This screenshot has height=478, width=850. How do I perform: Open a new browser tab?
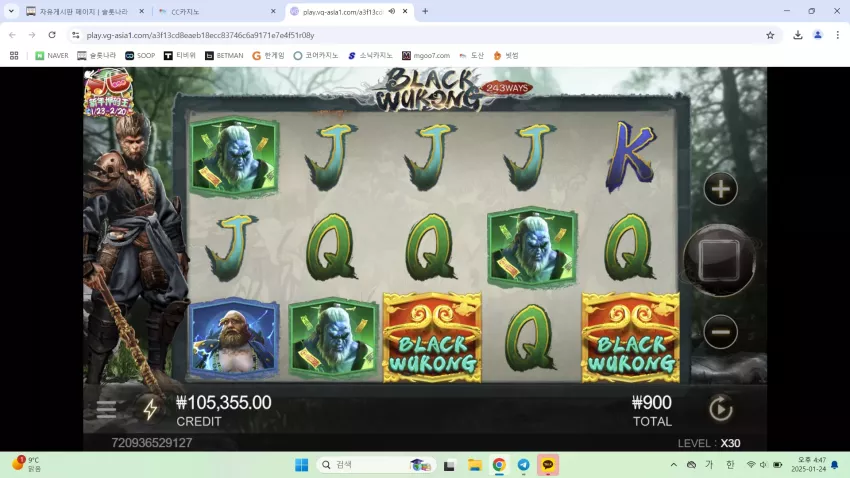click(x=425, y=11)
